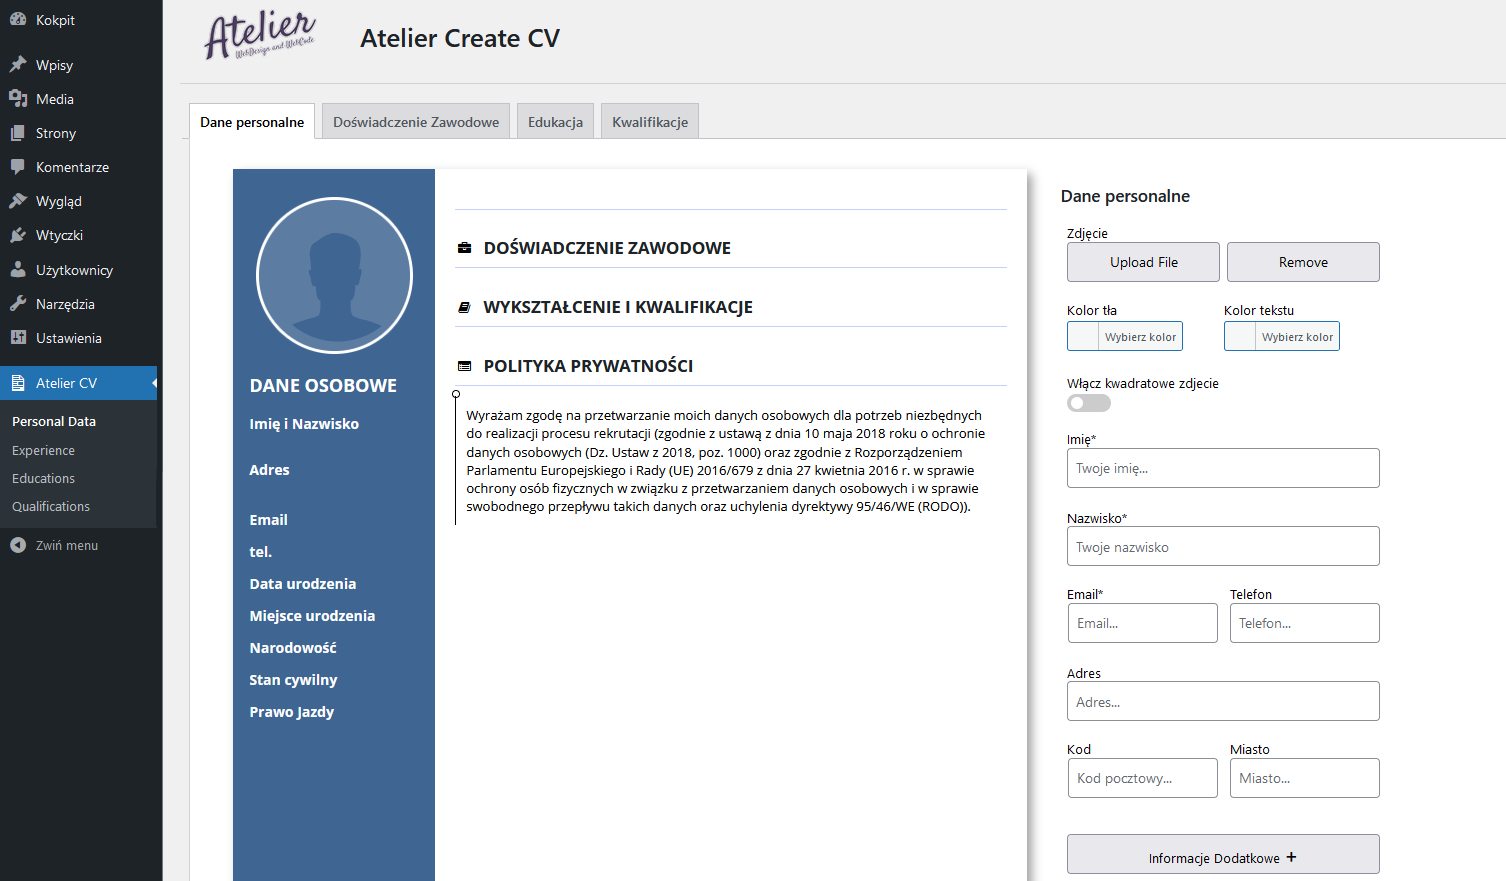Open Educations submenu item
This screenshot has height=881, width=1506.
[43, 478]
